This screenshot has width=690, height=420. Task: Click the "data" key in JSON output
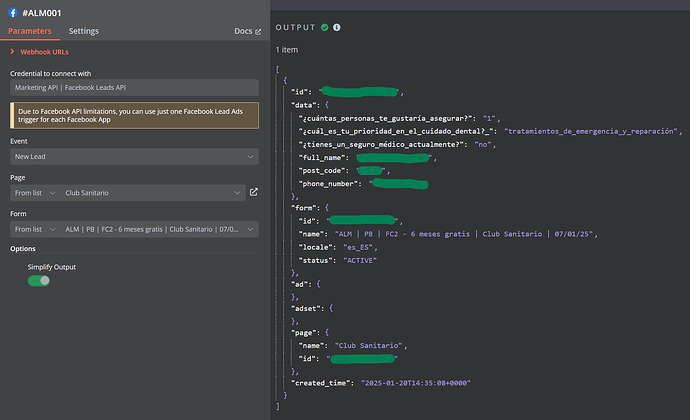coord(304,105)
